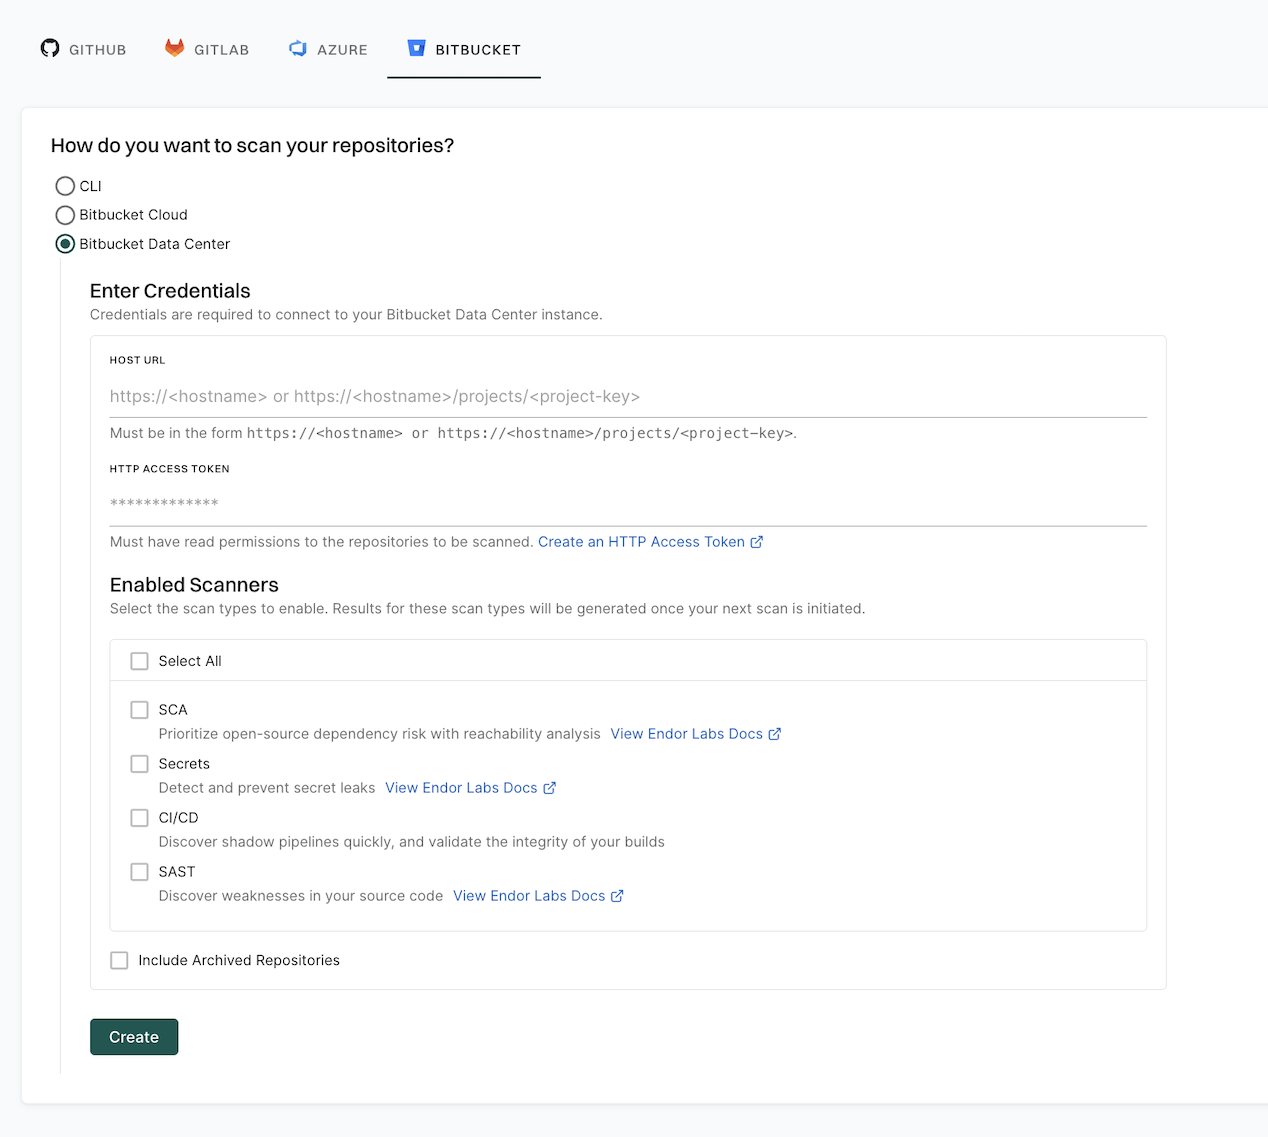The image size is (1268, 1137).
Task: Click the external link icon next to Secrets docs
Action: 550,787
